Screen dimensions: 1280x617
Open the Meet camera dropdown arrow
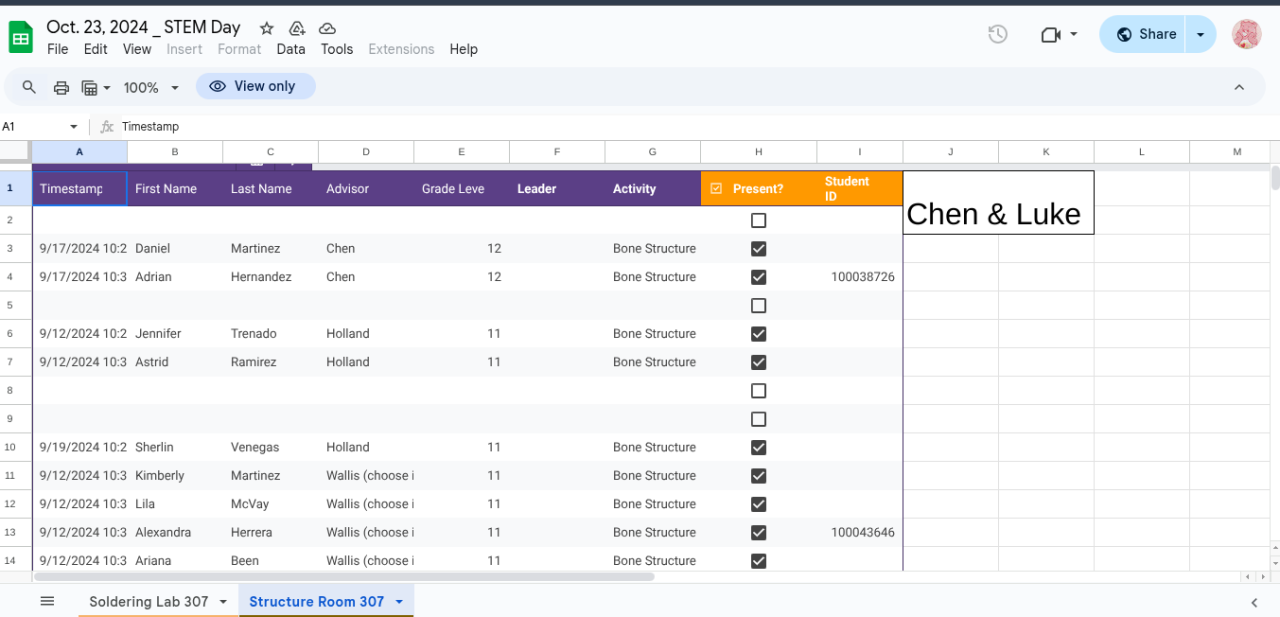coord(1074,34)
